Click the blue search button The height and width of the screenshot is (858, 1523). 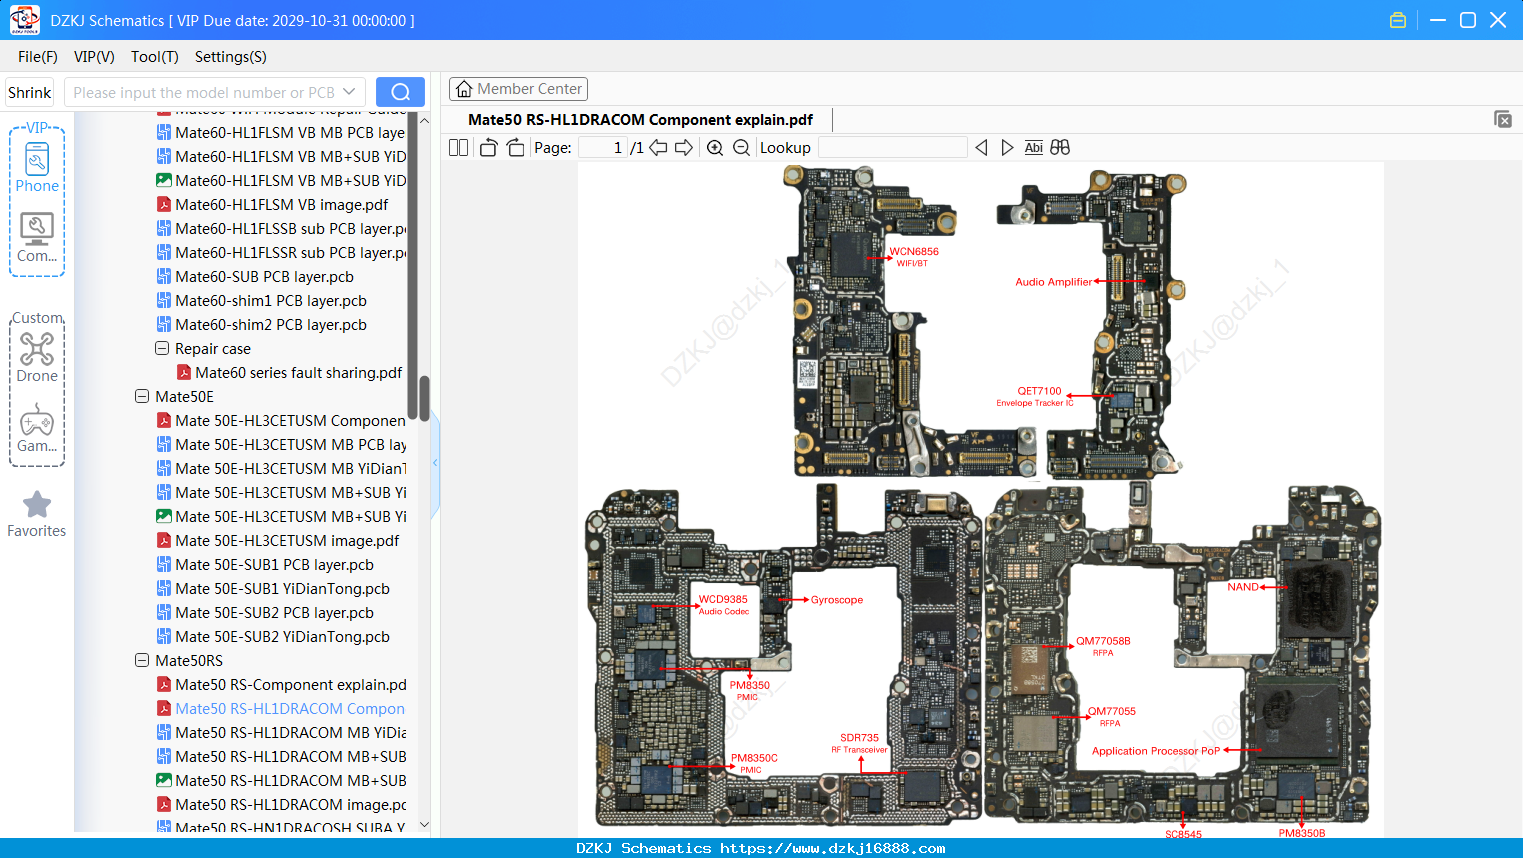[400, 92]
